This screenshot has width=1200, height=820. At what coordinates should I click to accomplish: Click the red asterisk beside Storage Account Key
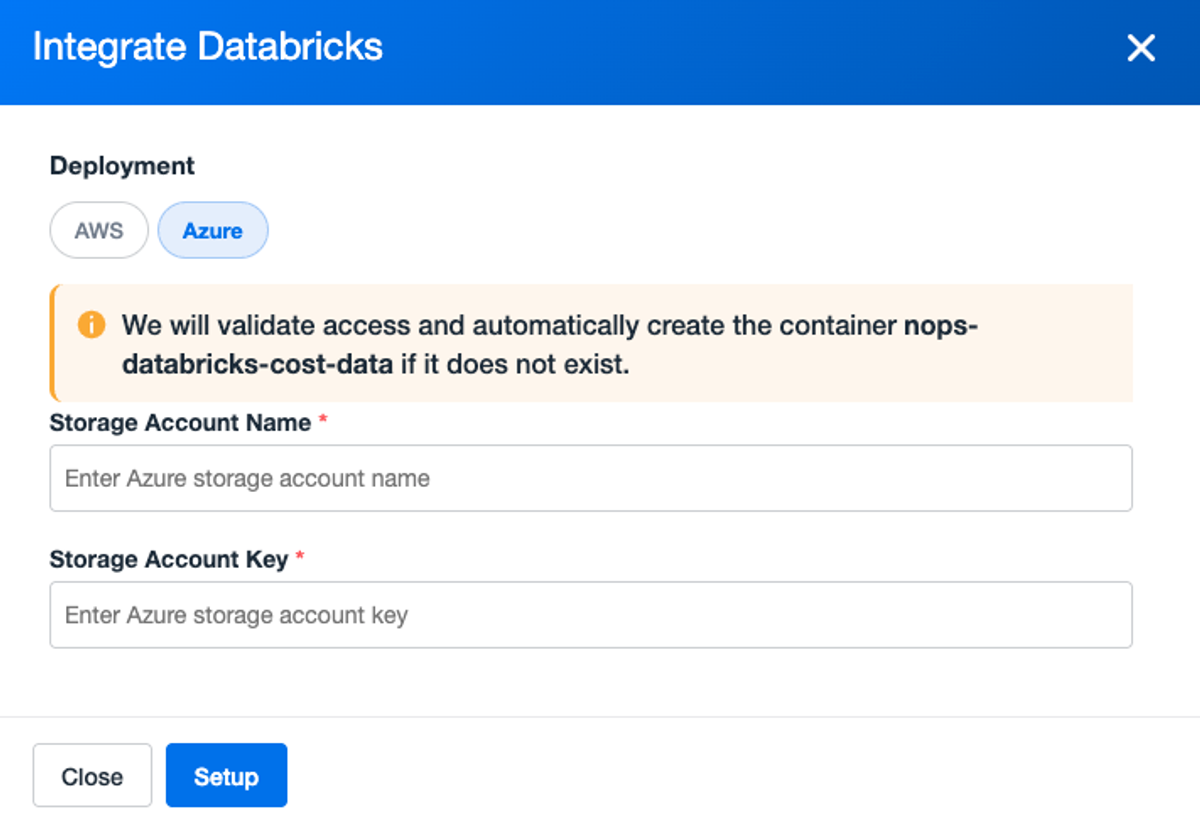pos(300,558)
